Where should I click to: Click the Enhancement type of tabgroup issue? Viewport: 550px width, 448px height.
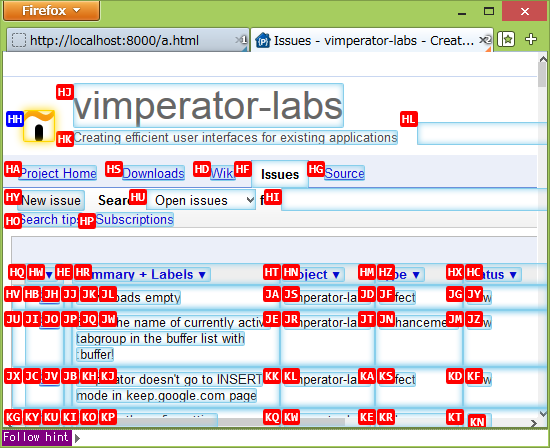tap(419, 322)
